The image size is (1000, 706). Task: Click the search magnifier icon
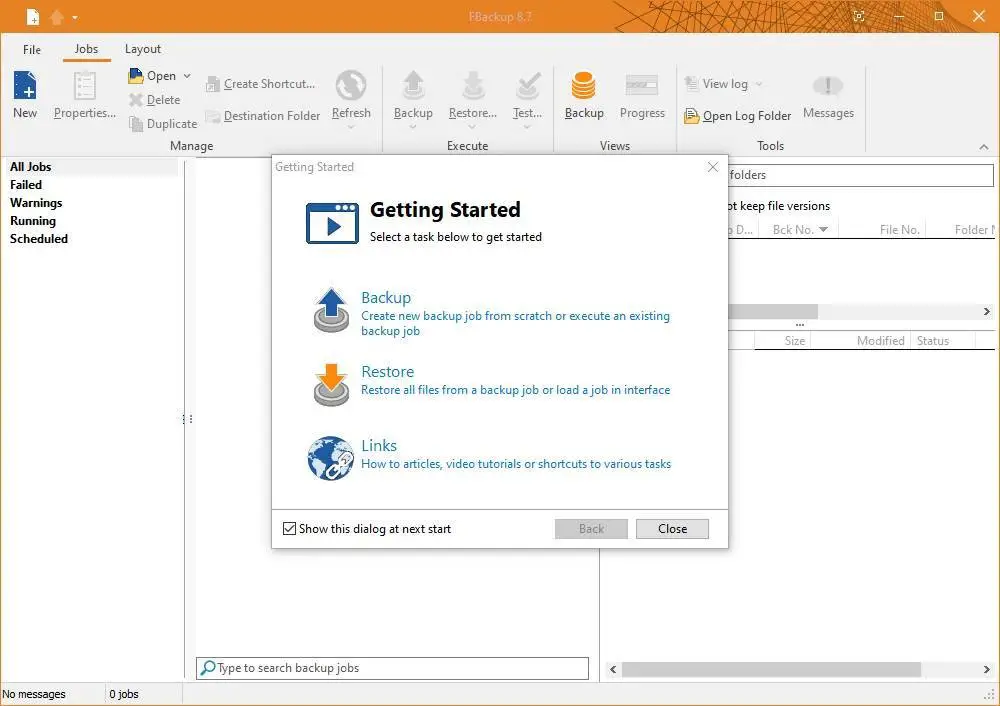click(x=207, y=668)
